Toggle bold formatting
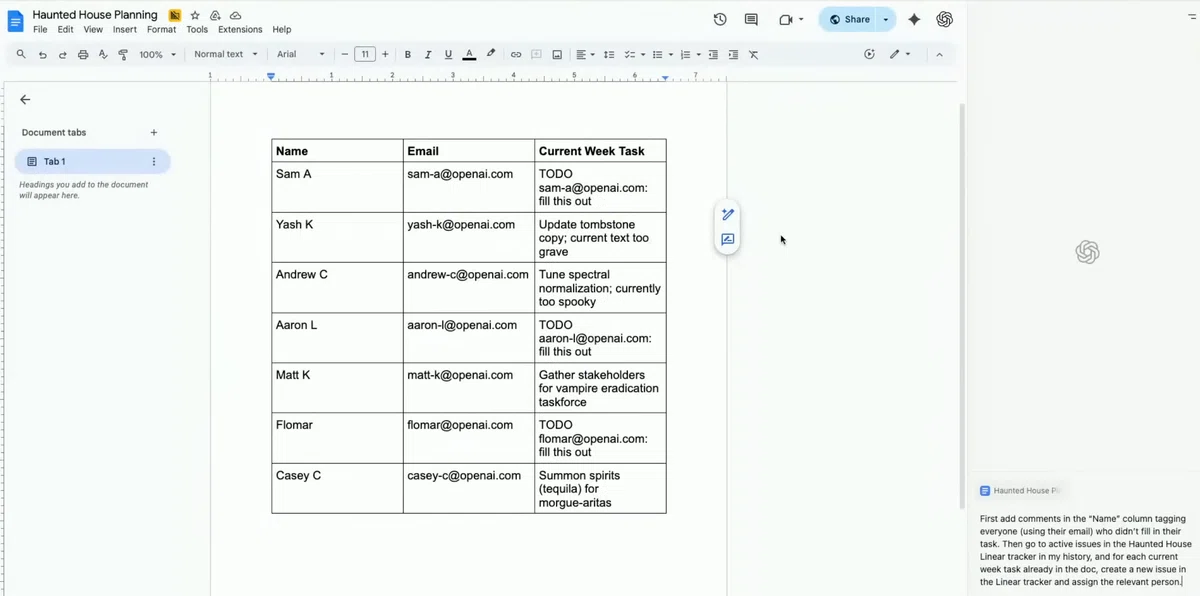1200x596 pixels. 408,55
